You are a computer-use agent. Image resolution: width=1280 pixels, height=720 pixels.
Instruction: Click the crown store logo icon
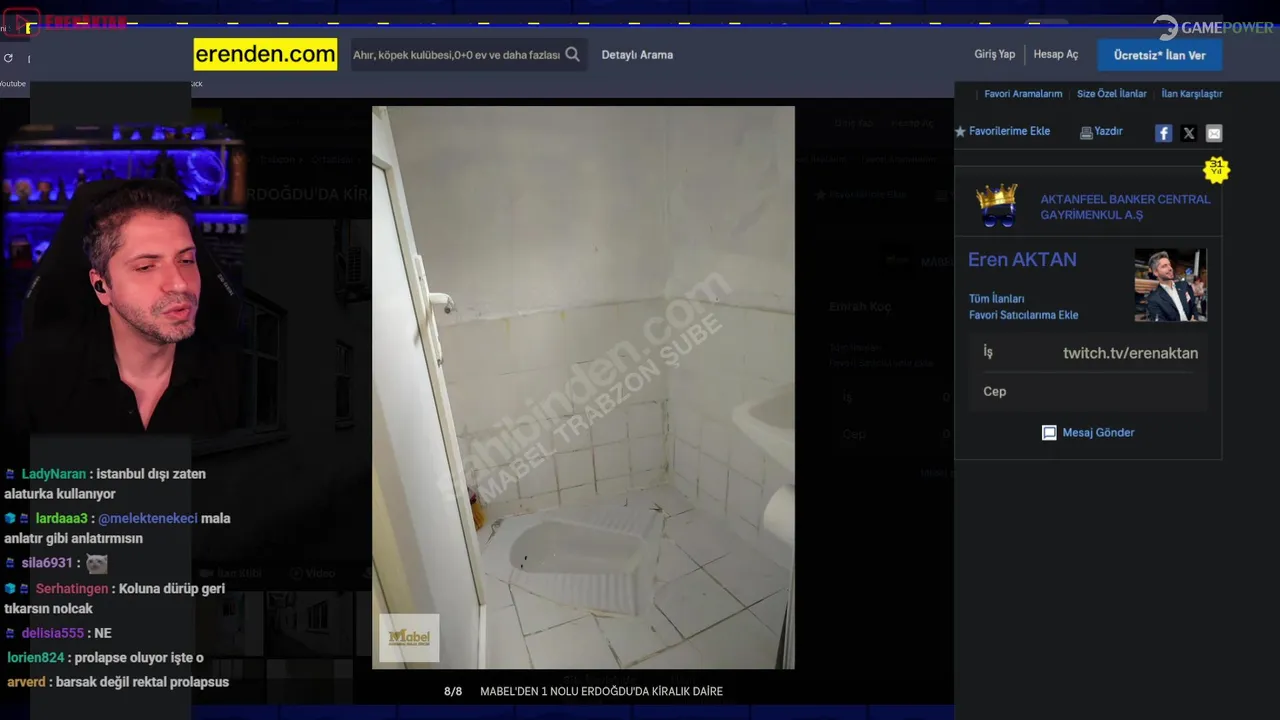[x=997, y=205]
